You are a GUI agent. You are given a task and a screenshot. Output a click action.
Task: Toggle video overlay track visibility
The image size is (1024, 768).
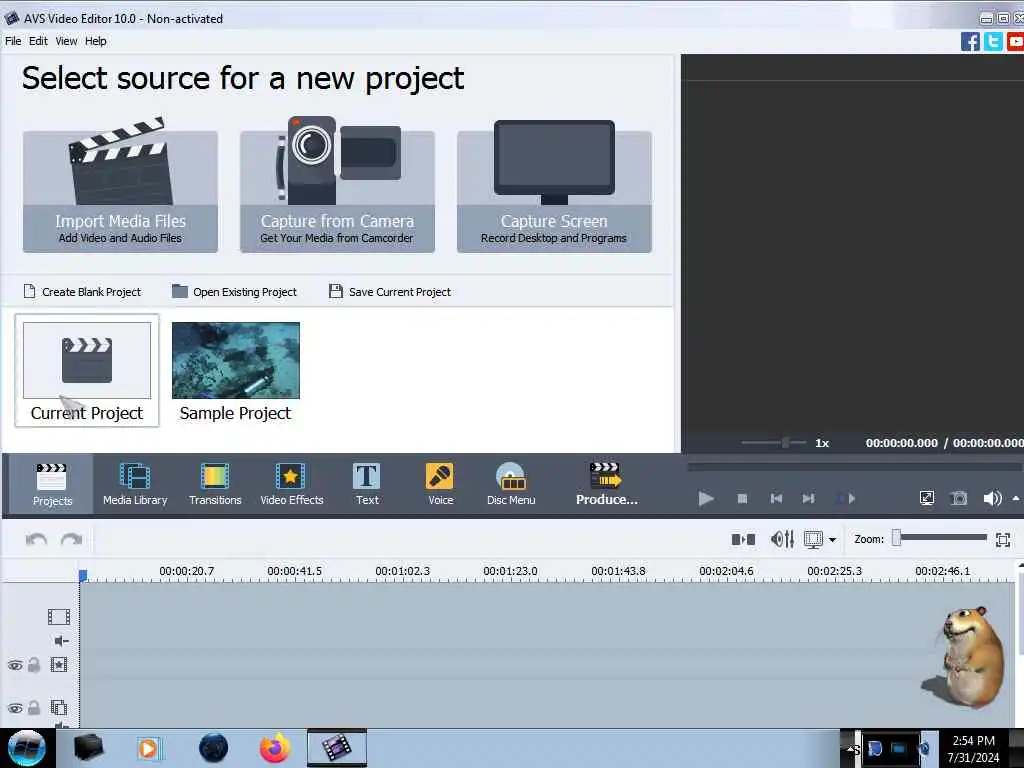coord(15,708)
